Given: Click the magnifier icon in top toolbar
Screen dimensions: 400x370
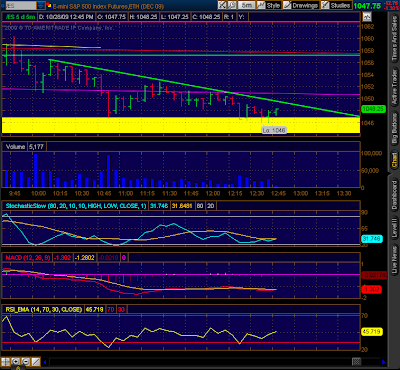Looking at the screenshot, I should pos(232,5).
